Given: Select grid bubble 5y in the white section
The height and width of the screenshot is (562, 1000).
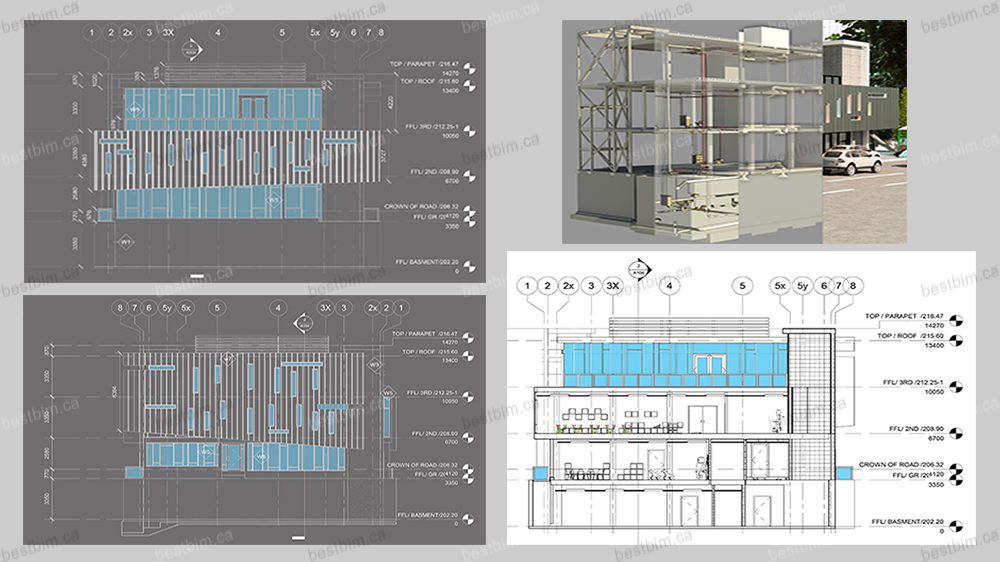Looking at the screenshot, I should 802,286.
